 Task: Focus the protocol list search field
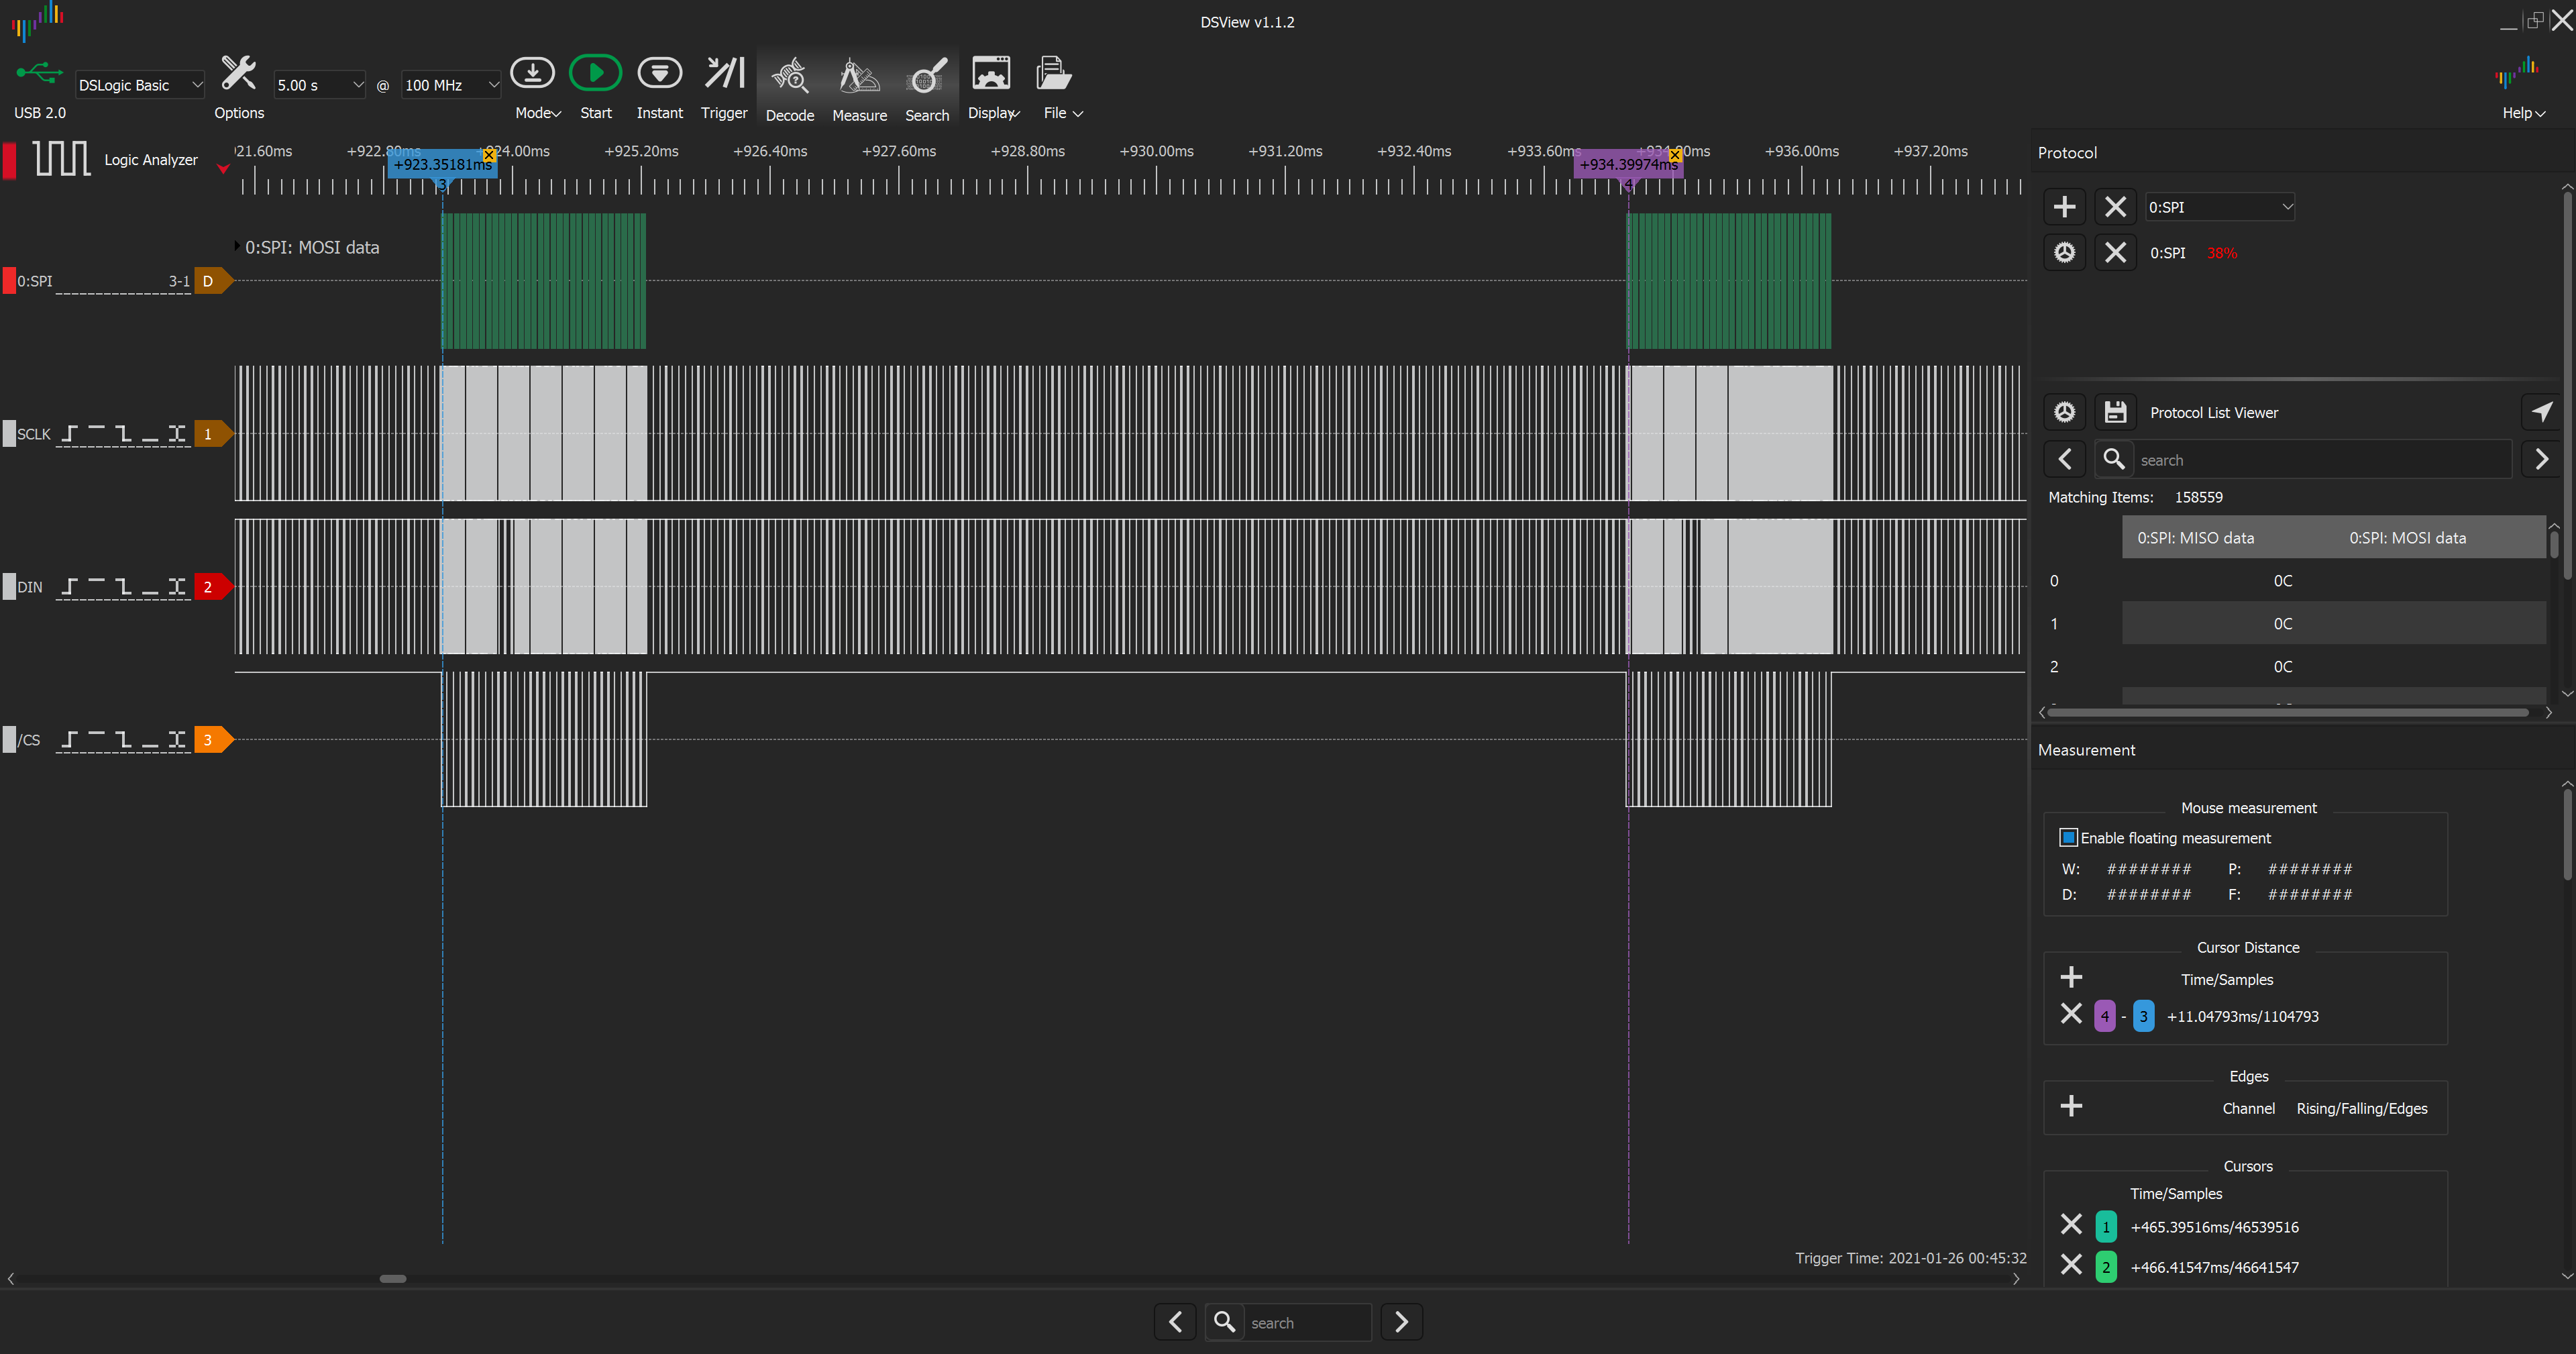click(x=2322, y=459)
